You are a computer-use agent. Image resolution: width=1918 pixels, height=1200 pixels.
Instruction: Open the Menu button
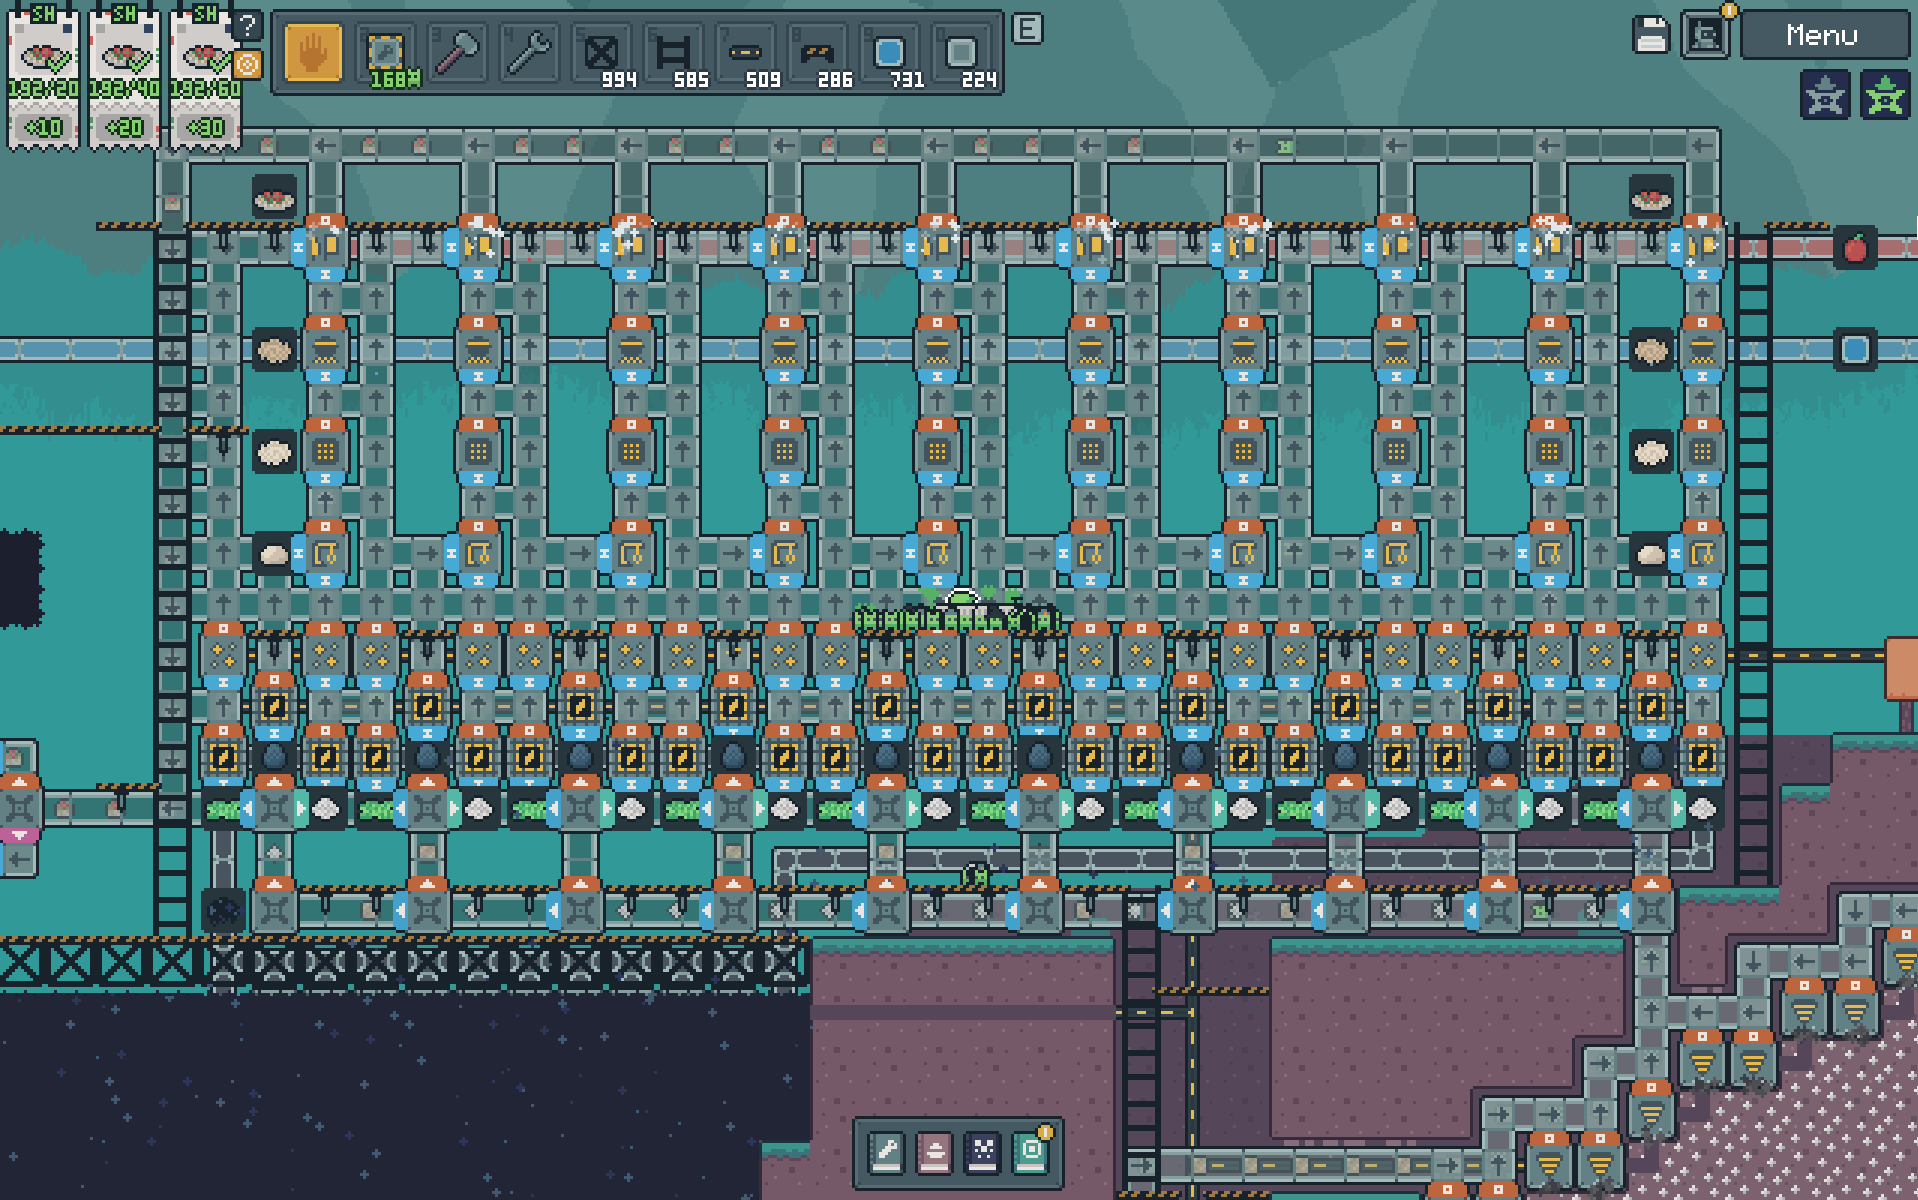point(1824,35)
